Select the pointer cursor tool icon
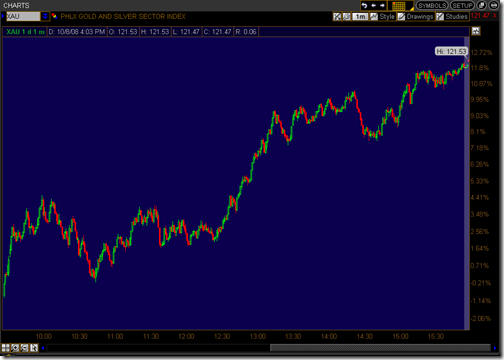The width and height of the screenshot is (504, 360). pyautogui.click(x=34, y=348)
